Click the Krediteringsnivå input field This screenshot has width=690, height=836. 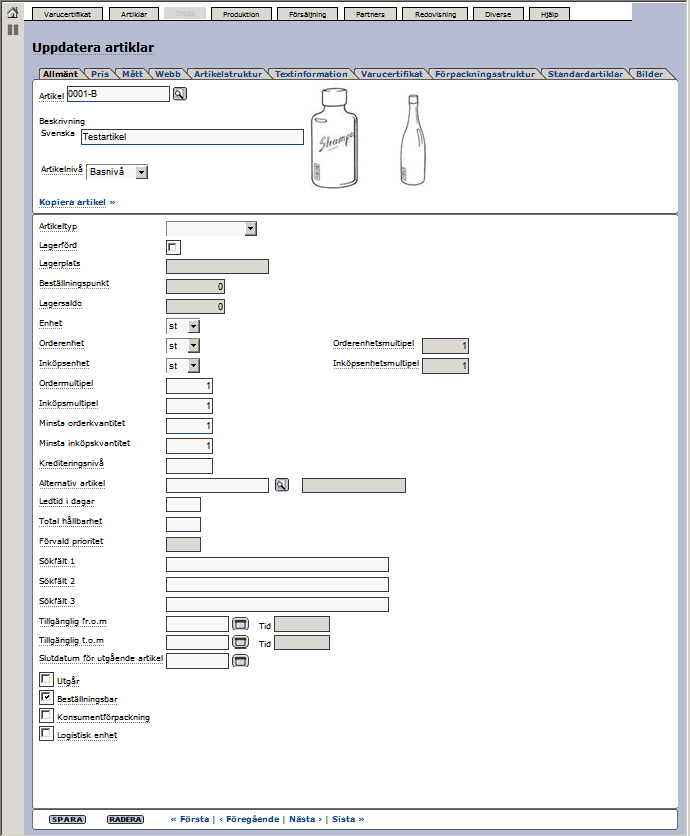(x=189, y=466)
